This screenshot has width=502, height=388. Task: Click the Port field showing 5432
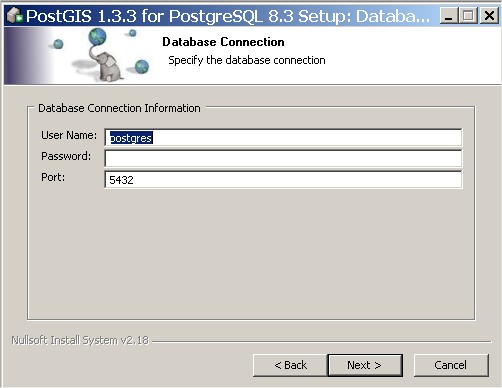pyautogui.click(x=283, y=180)
